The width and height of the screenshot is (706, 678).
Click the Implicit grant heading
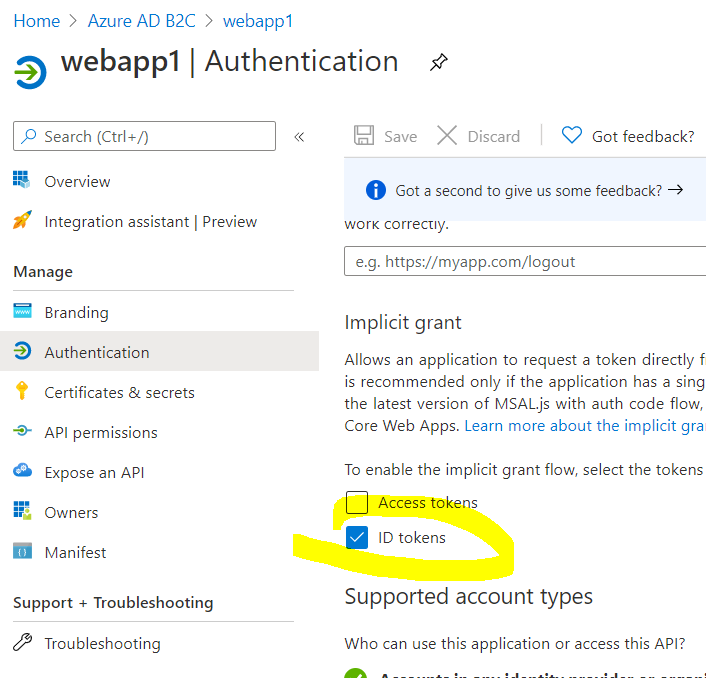point(403,323)
